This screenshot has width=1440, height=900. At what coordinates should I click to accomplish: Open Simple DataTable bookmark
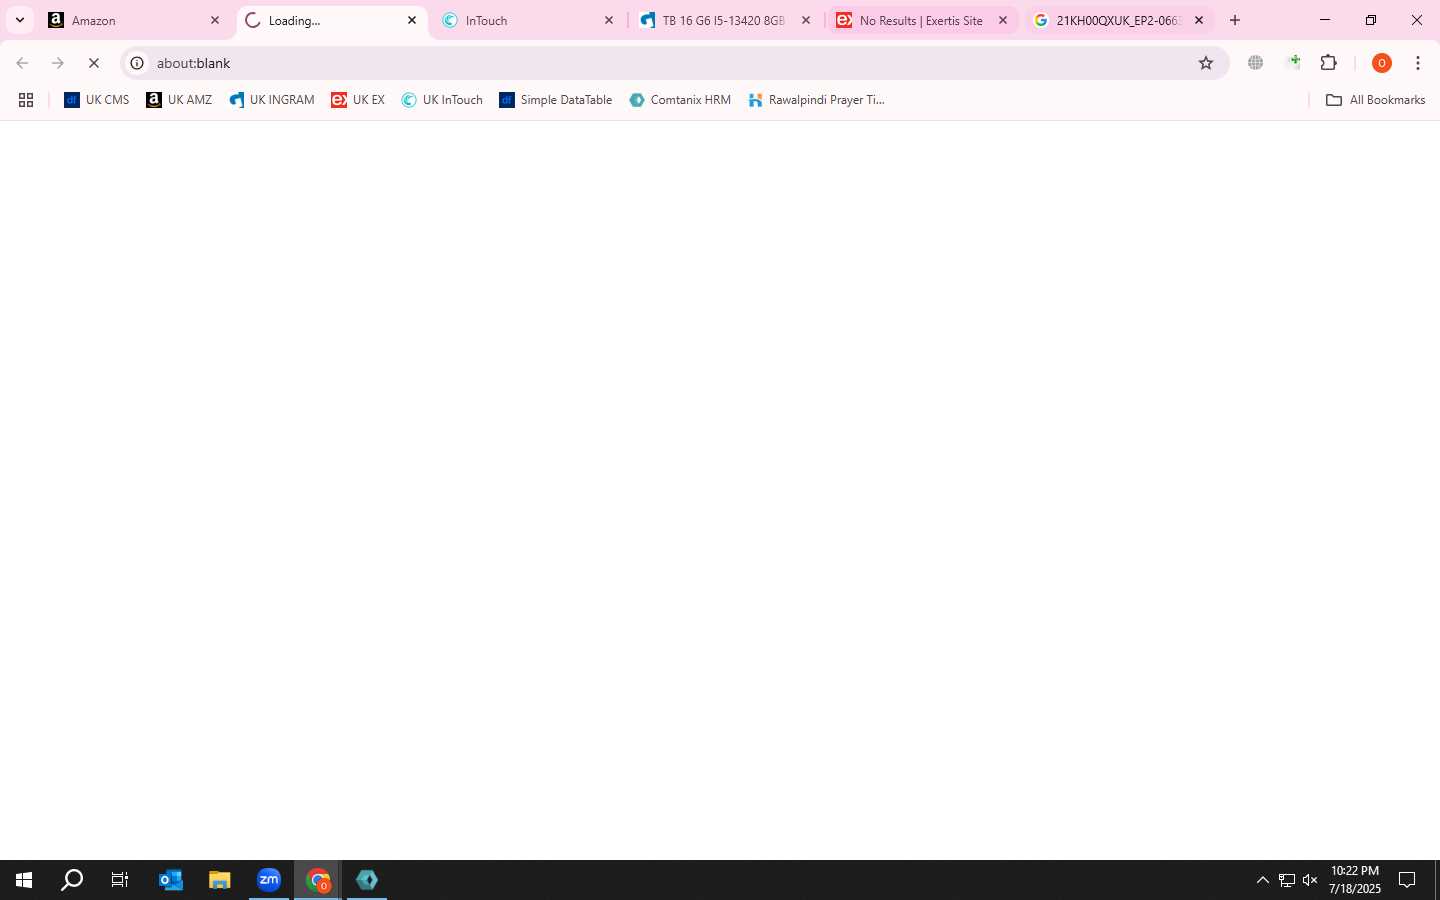tap(556, 100)
